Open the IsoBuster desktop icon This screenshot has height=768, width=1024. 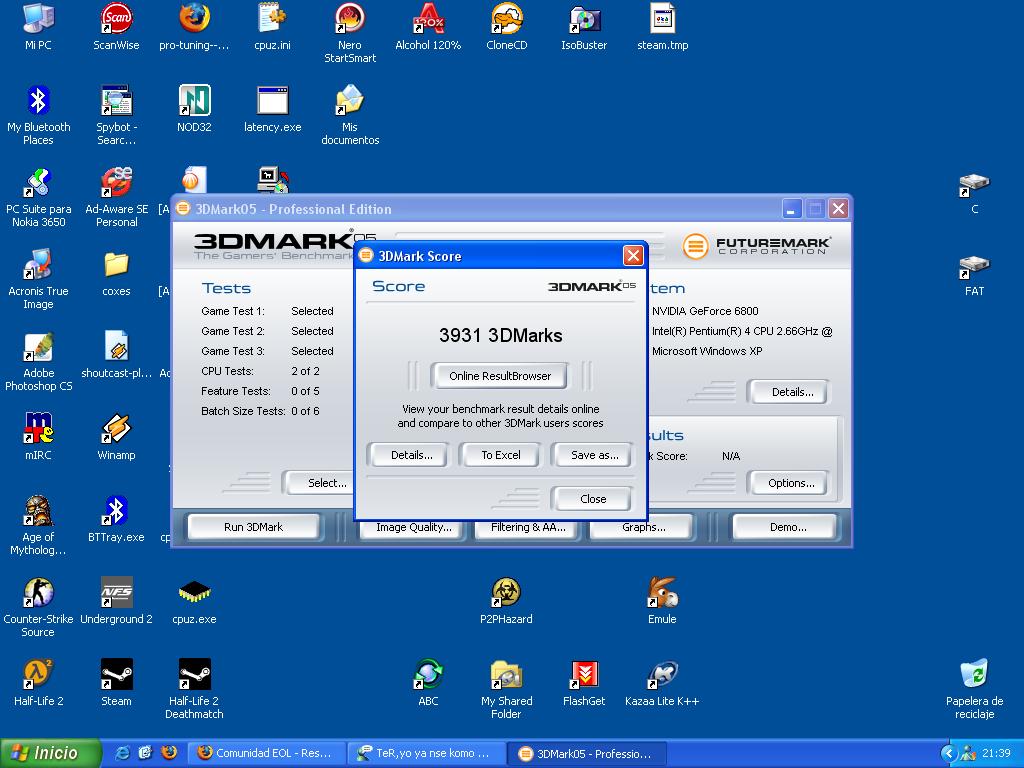point(584,19)
